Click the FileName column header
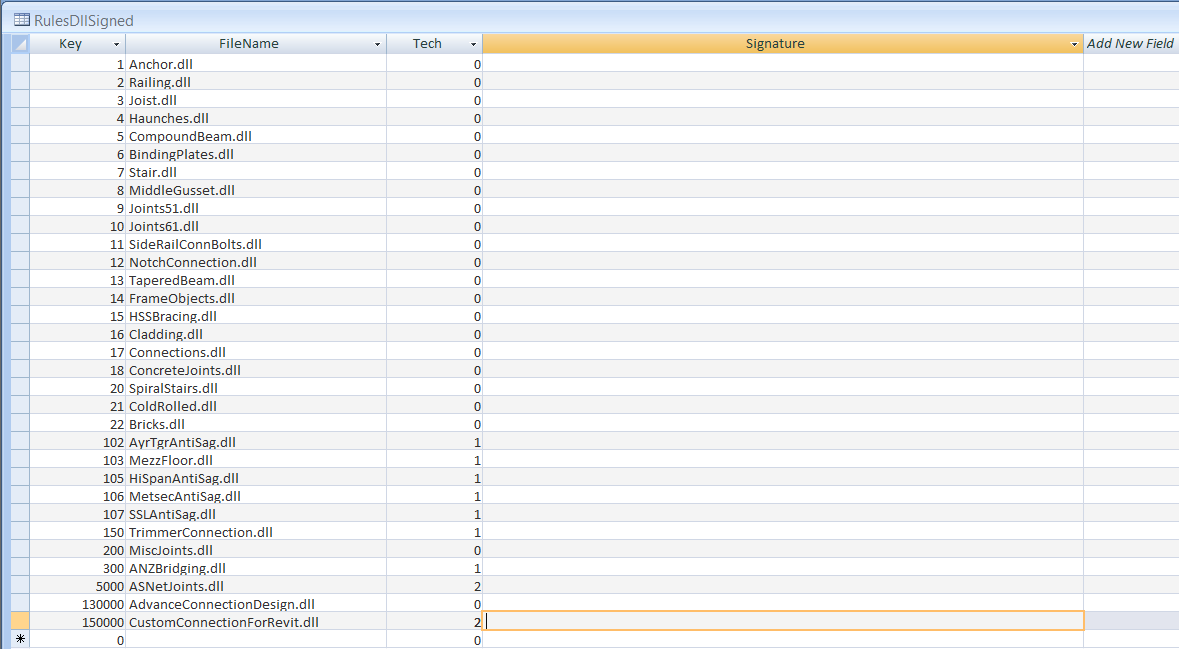The image size is (1179, 649). [249, 44]
